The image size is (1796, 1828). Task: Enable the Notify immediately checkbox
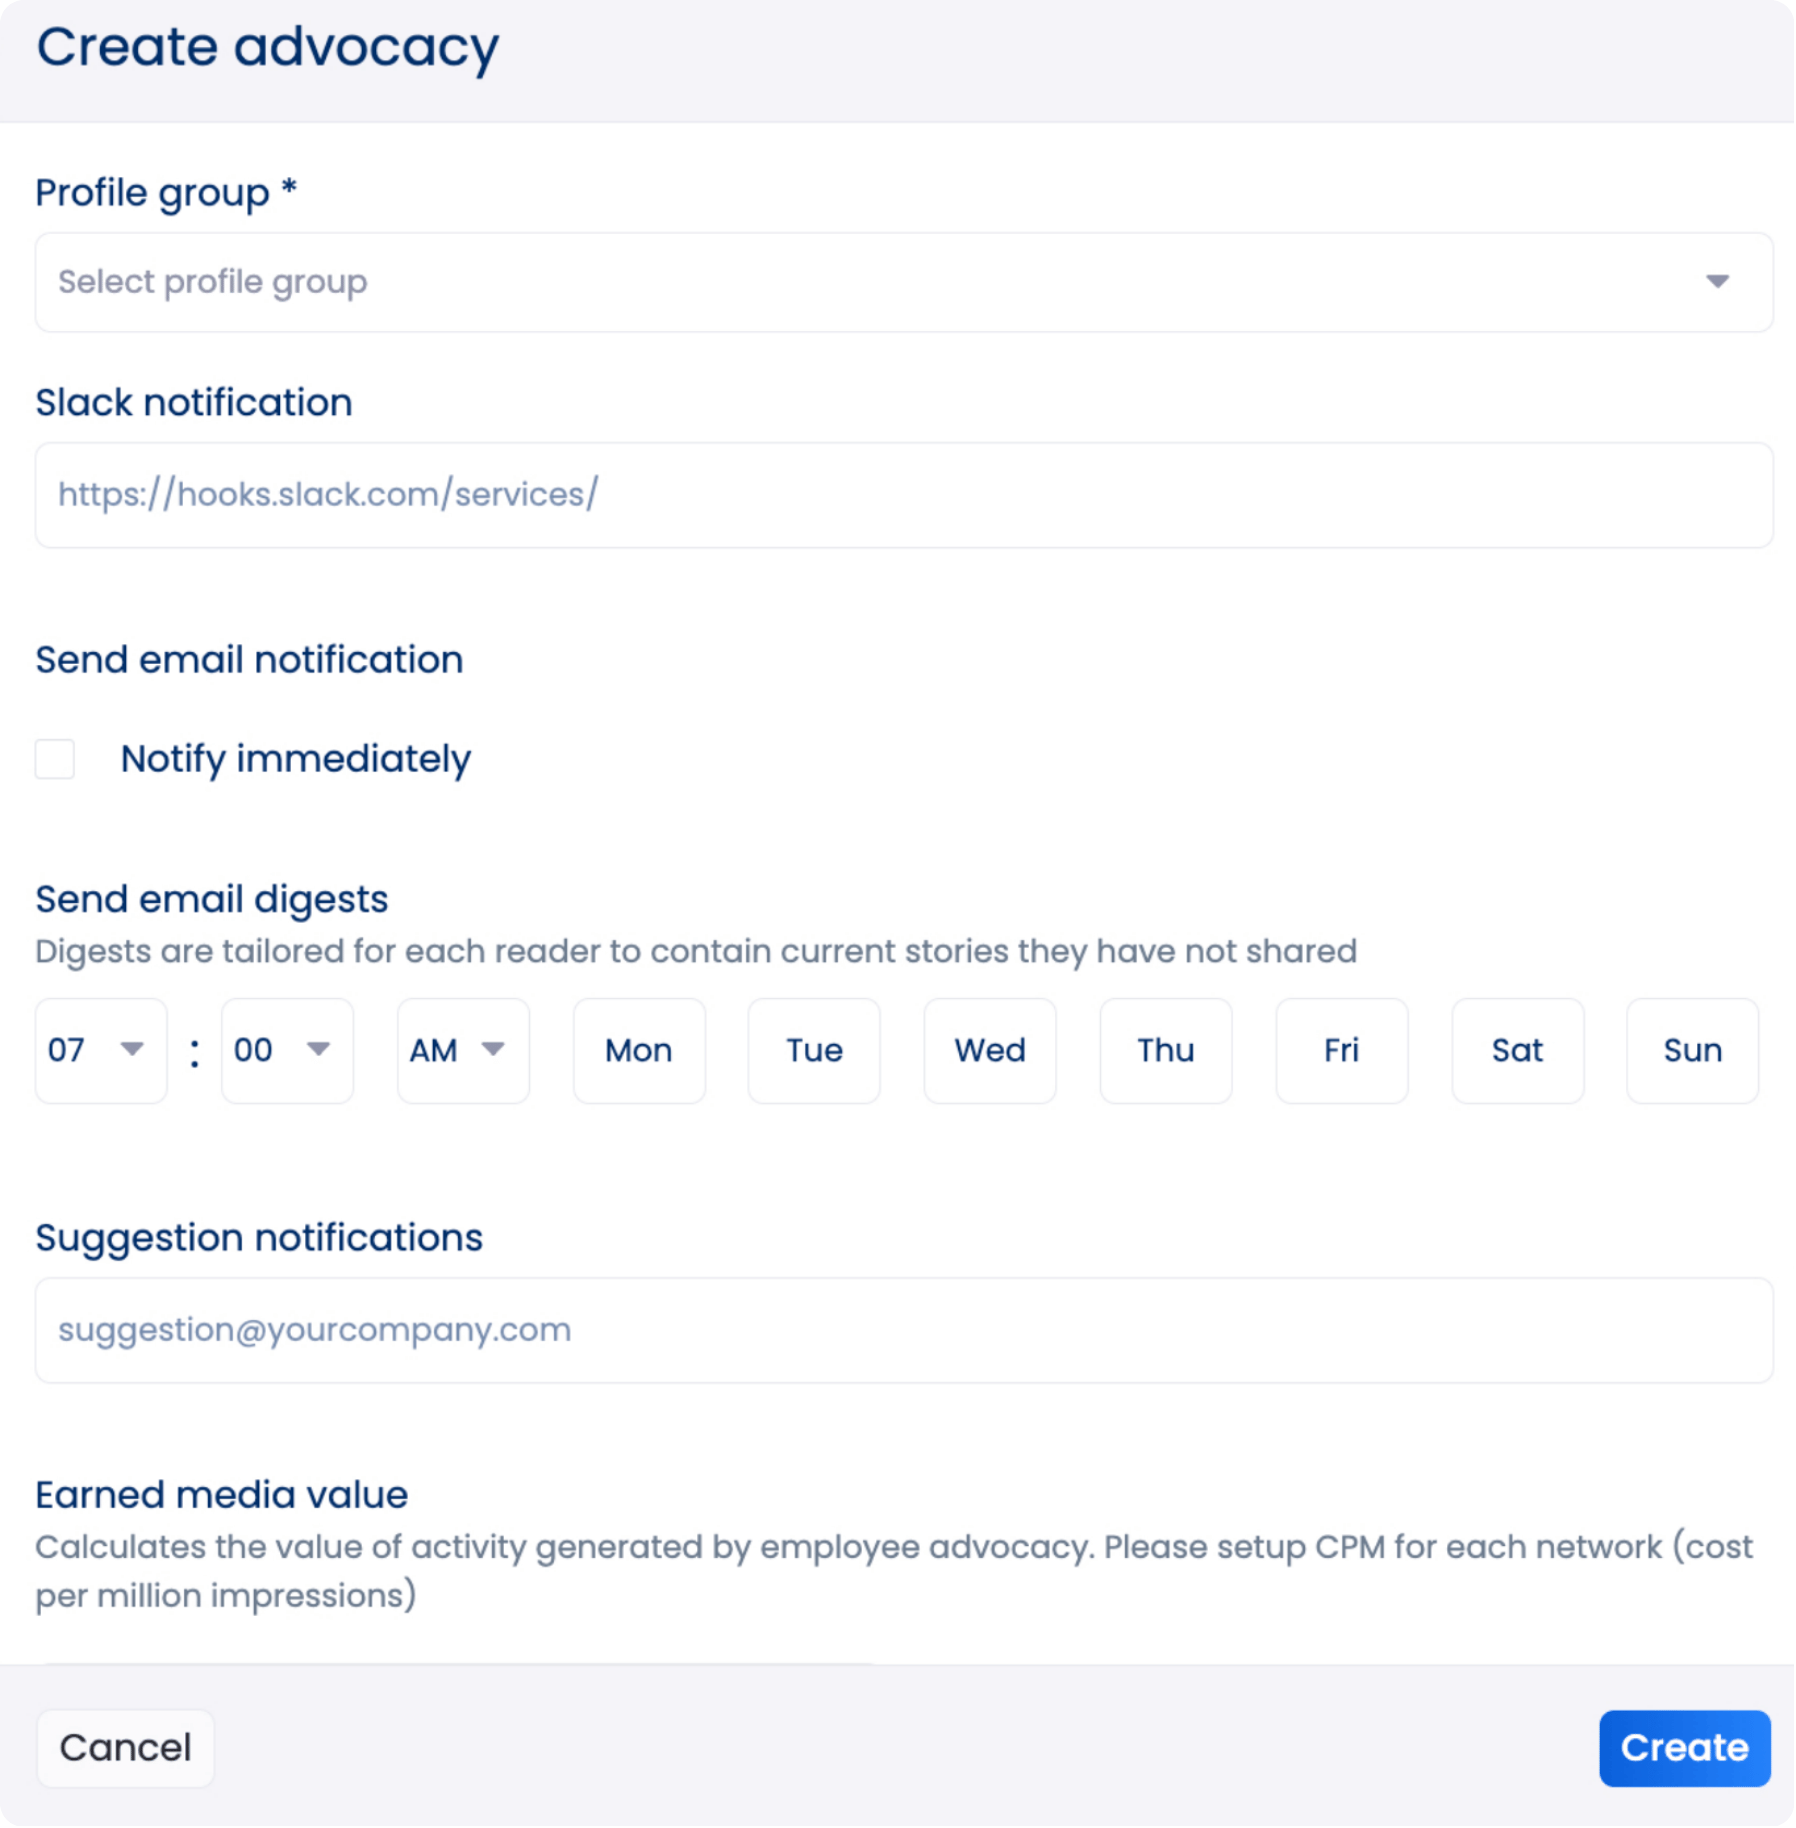click(55, 759)
